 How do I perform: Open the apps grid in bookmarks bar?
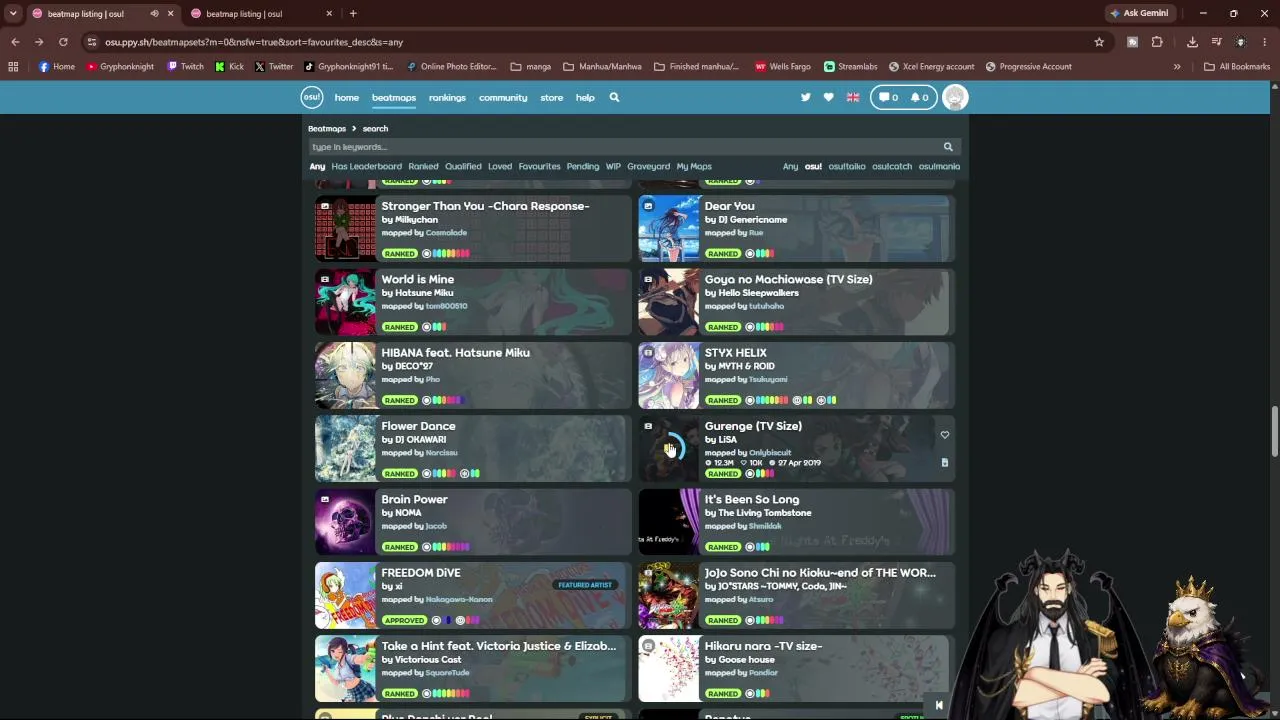(x=13, y=67)
